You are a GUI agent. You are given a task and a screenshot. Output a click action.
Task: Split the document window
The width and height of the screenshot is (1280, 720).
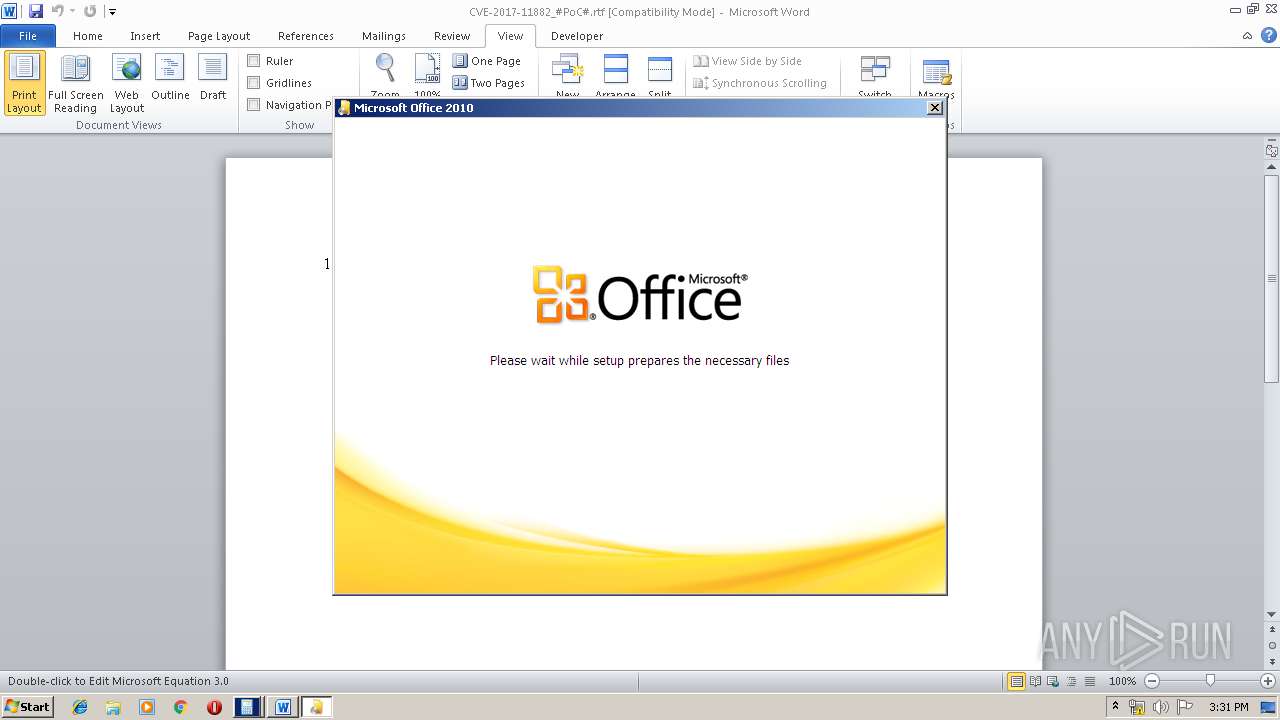[660, 75]
